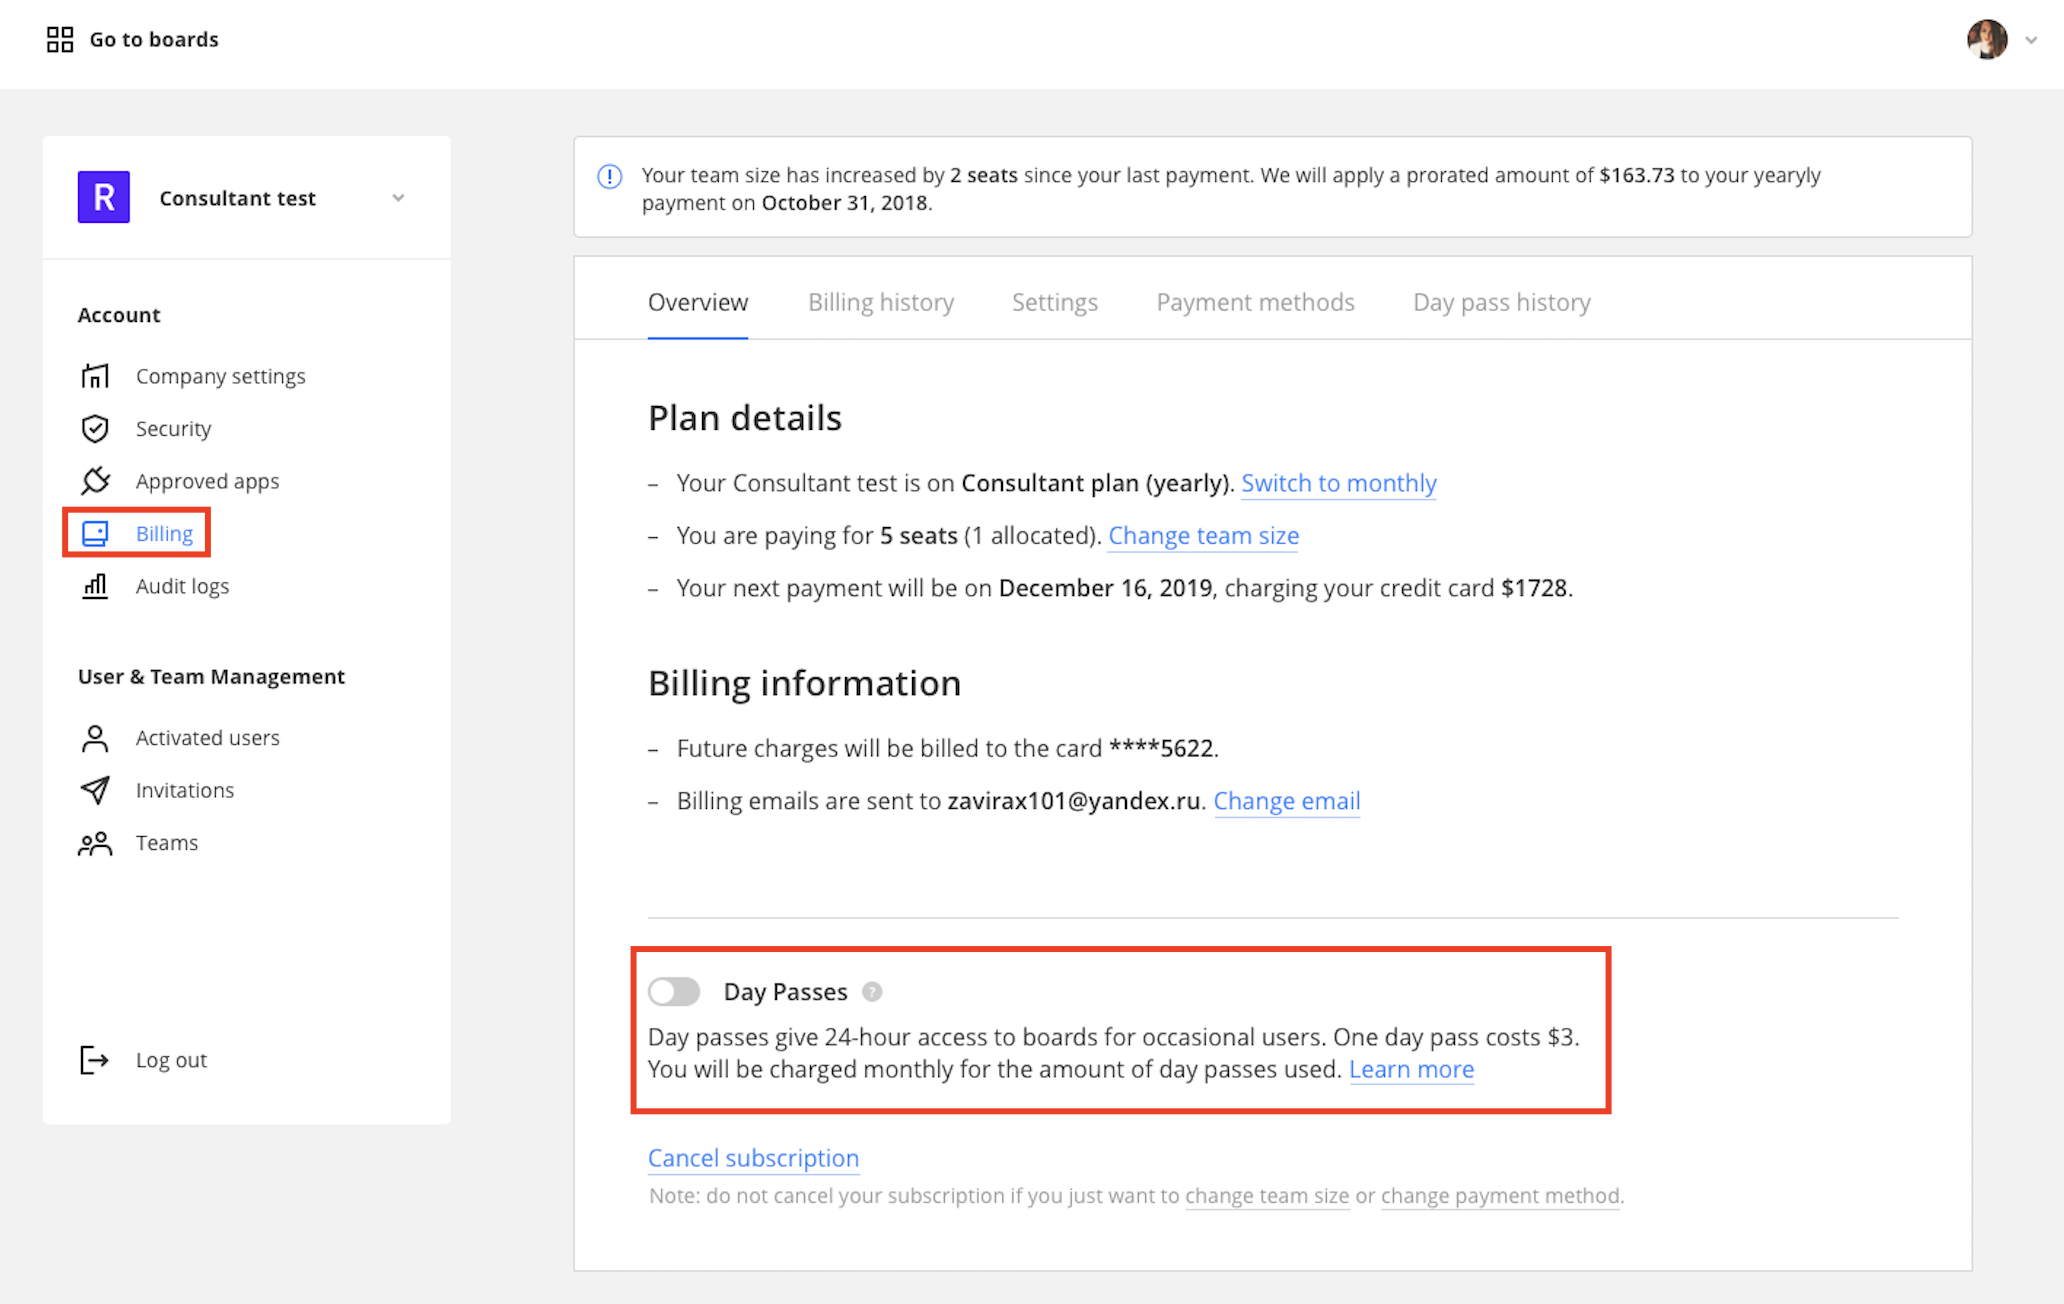Click the Teams people icon

coord(95,843)
